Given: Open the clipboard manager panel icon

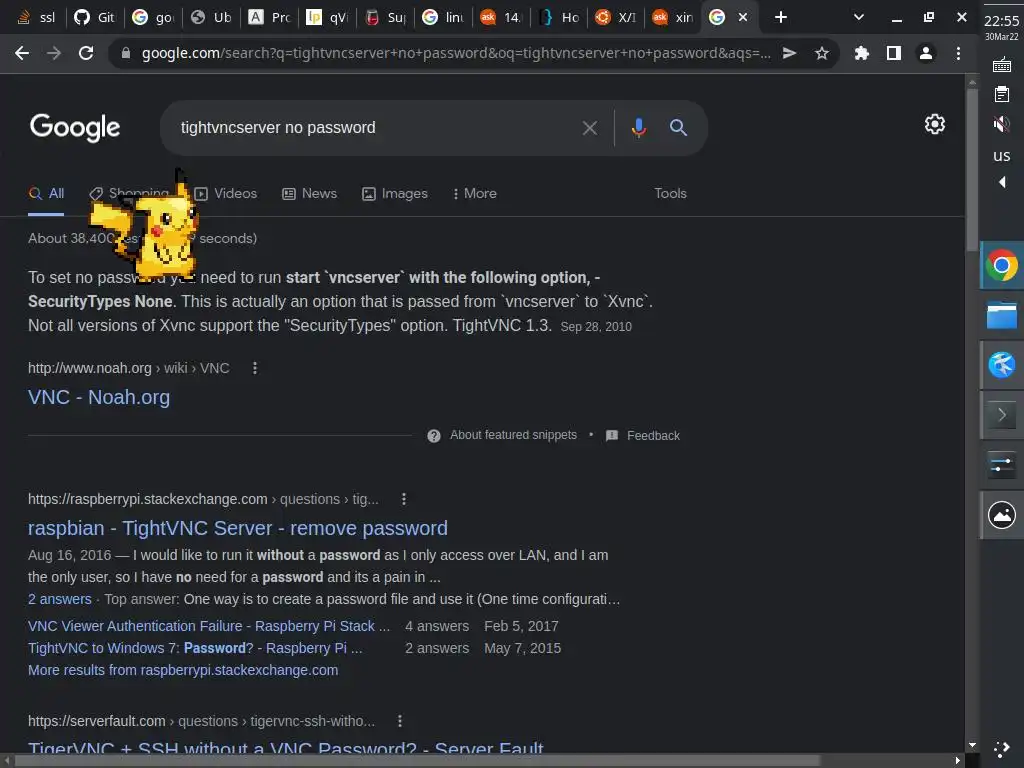Looking at the screenshot, I should [x=1001, y=95].
